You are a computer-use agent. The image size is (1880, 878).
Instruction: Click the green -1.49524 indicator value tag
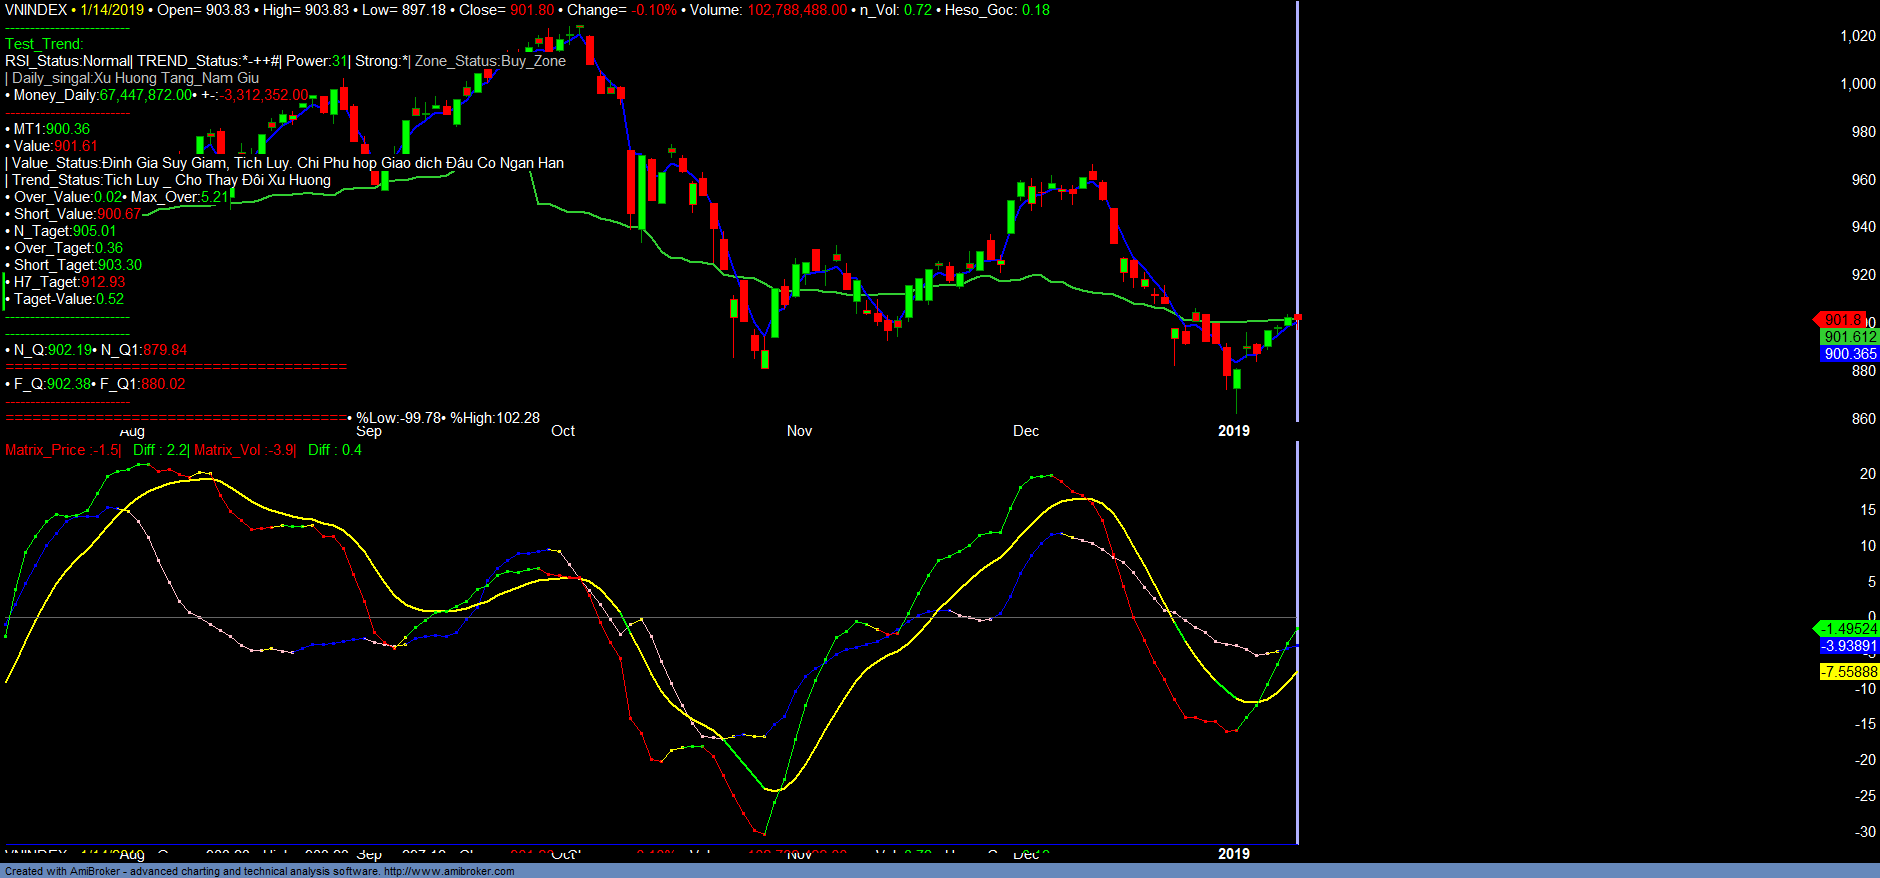point(1848,629)
